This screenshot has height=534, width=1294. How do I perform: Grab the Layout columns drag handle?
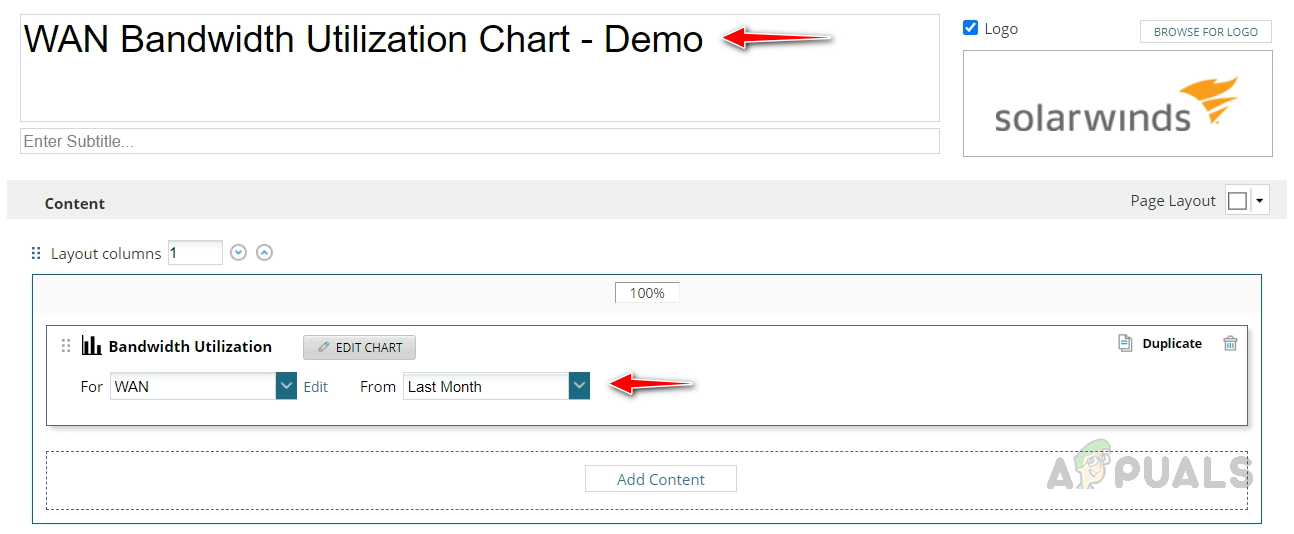(x=37, y=253)
